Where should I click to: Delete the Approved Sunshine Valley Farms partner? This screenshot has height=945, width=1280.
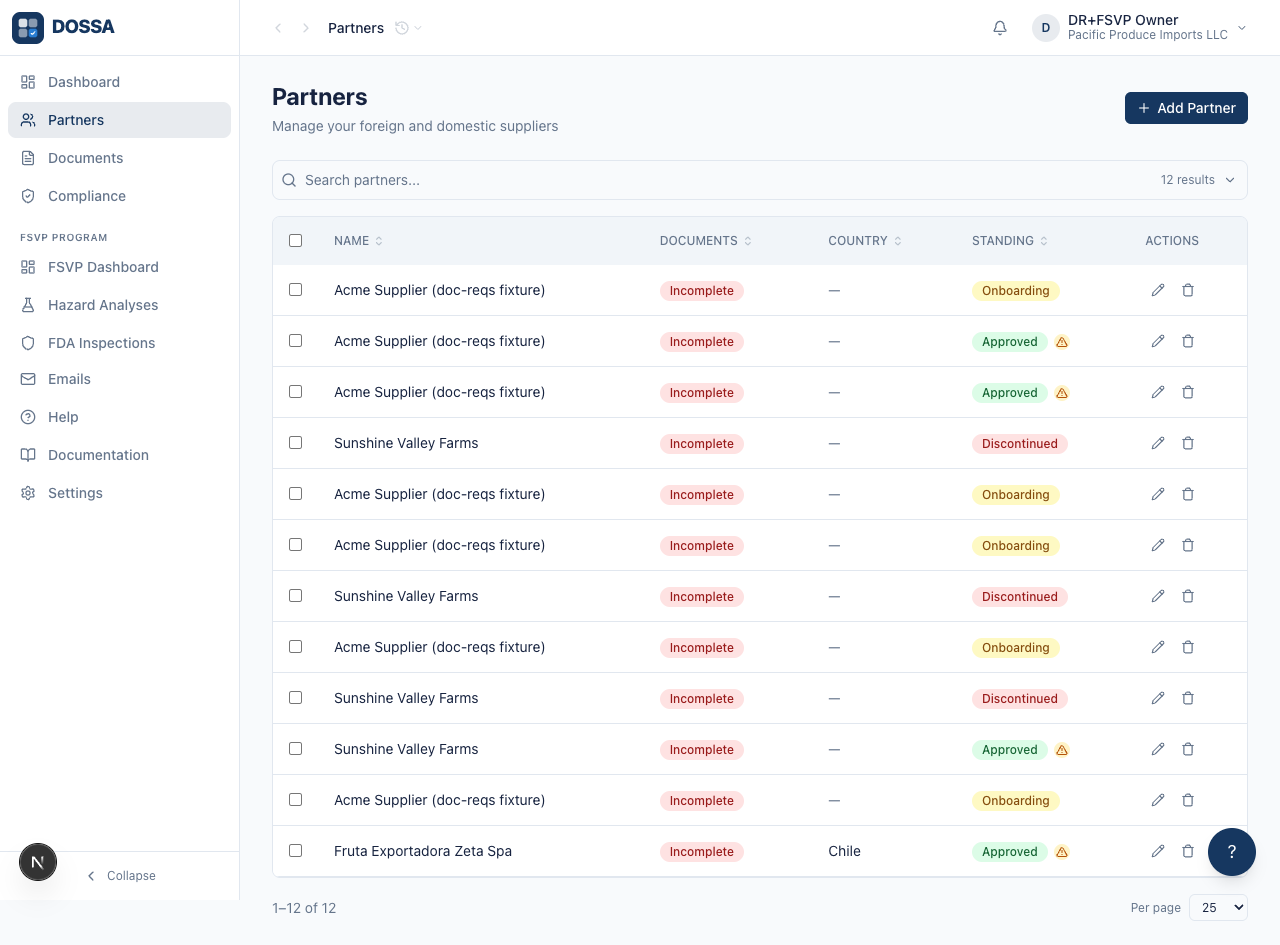(x=1188, y=749)
